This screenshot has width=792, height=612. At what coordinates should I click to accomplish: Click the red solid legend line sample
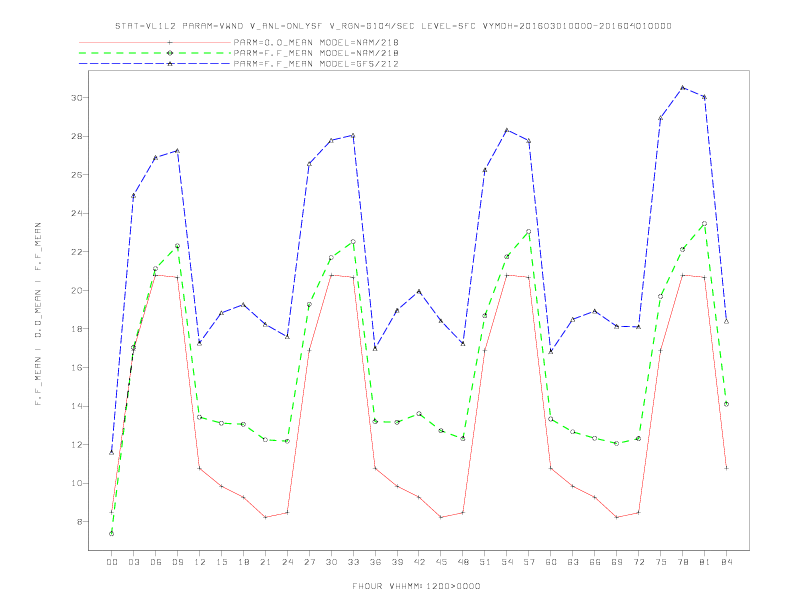[x=155, y=42]
